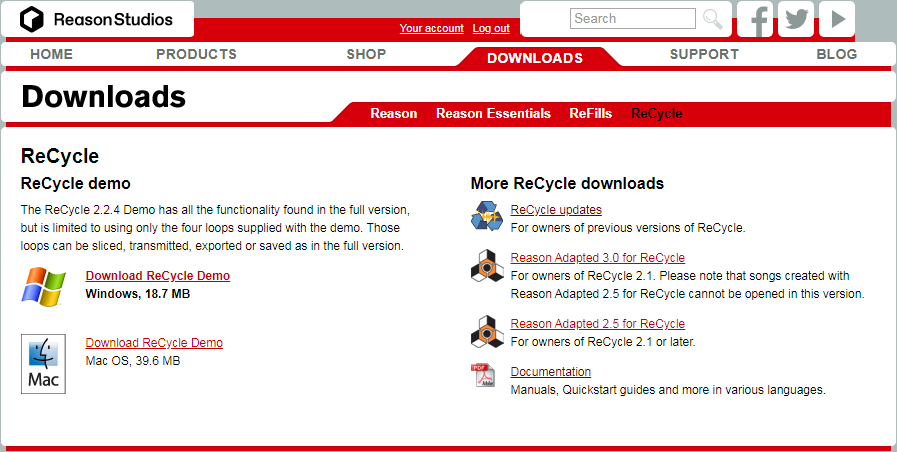The height and width of the screenshot is (452, 897).
Task: Select the ReCycle subtab
Action: (657, 113)
